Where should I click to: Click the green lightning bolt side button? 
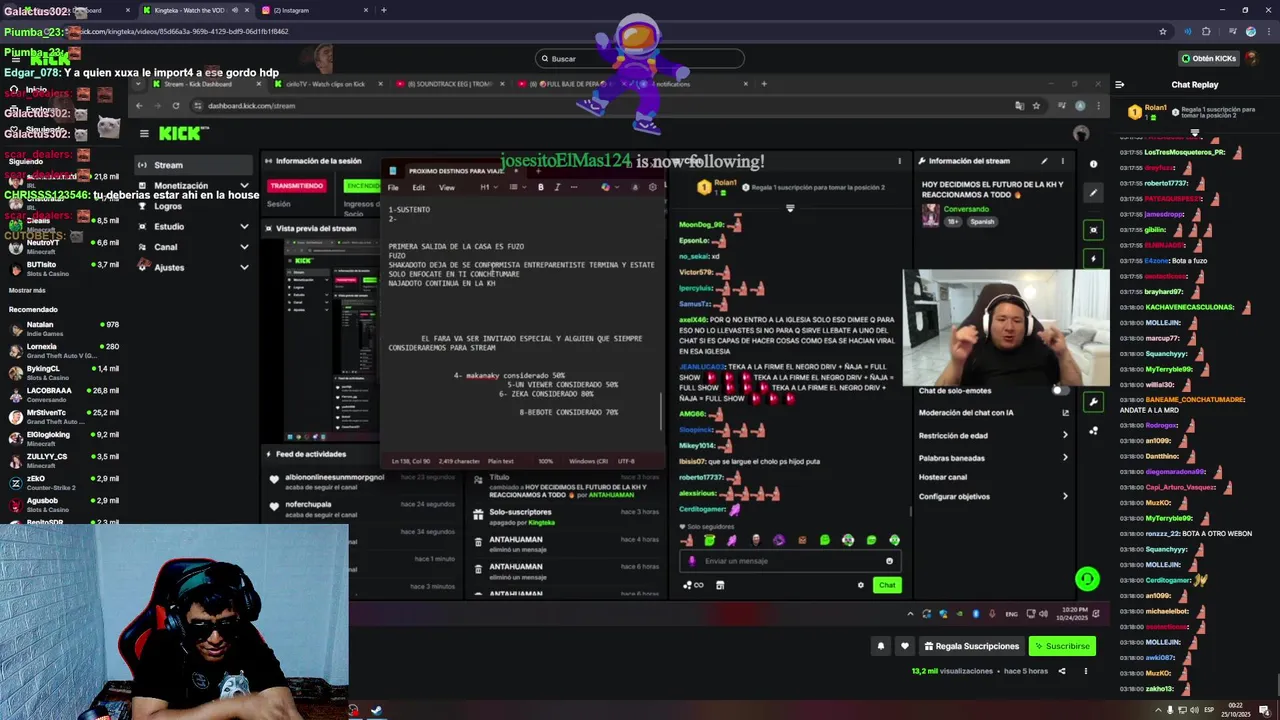point(1093,258)
